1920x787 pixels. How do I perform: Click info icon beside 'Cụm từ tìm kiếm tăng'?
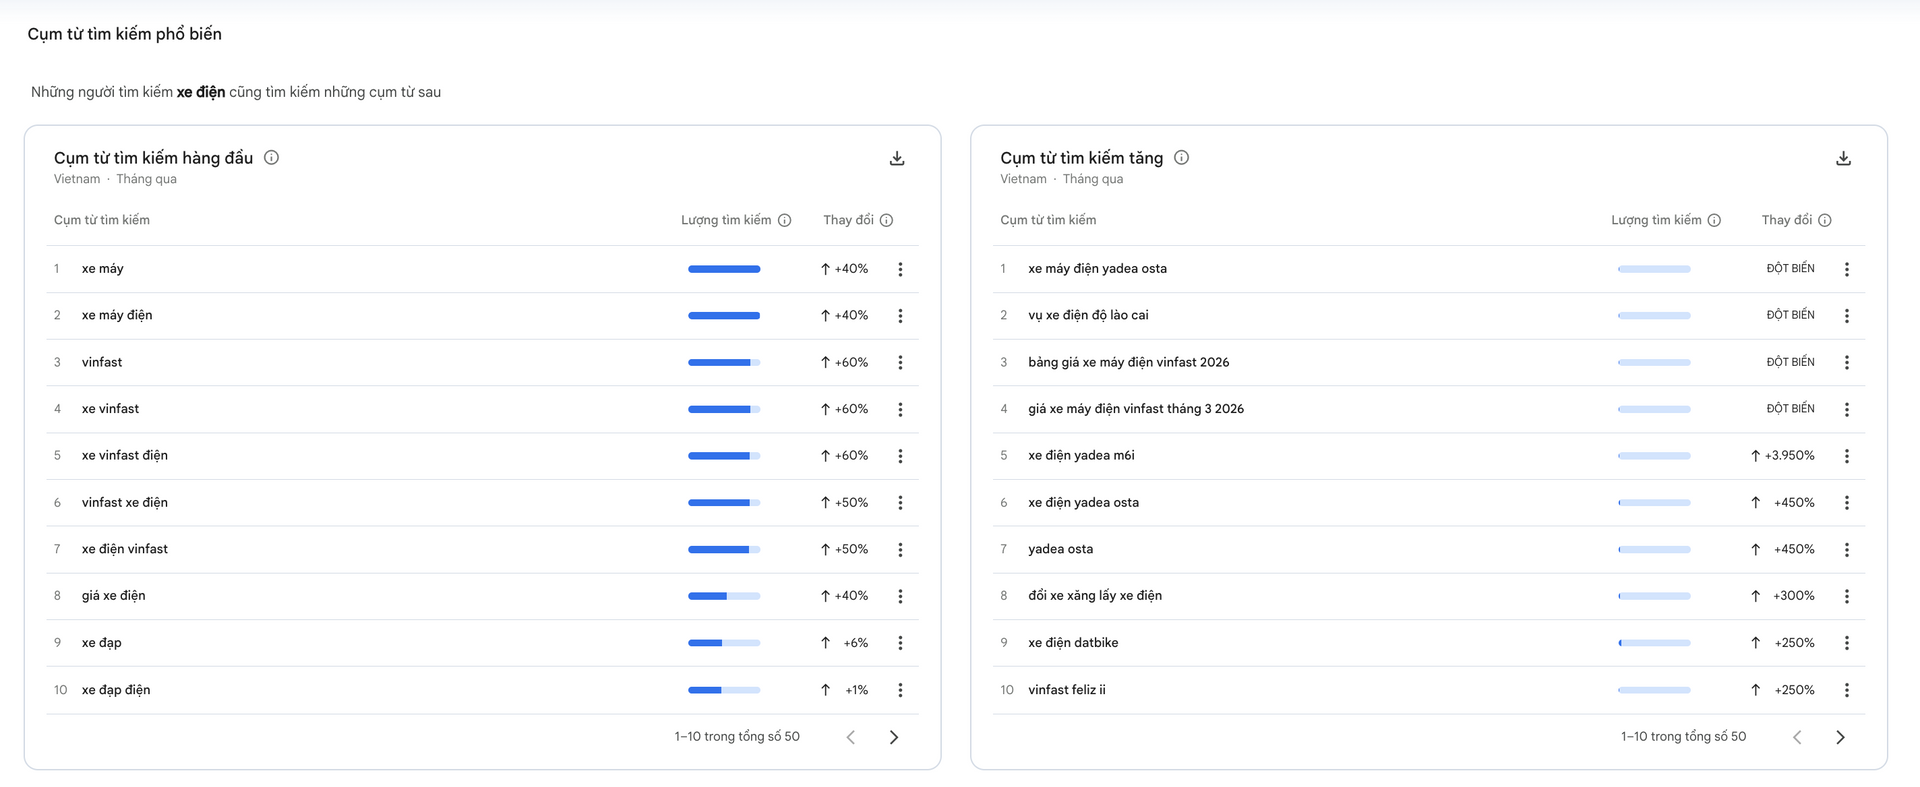pos(1181,158)
